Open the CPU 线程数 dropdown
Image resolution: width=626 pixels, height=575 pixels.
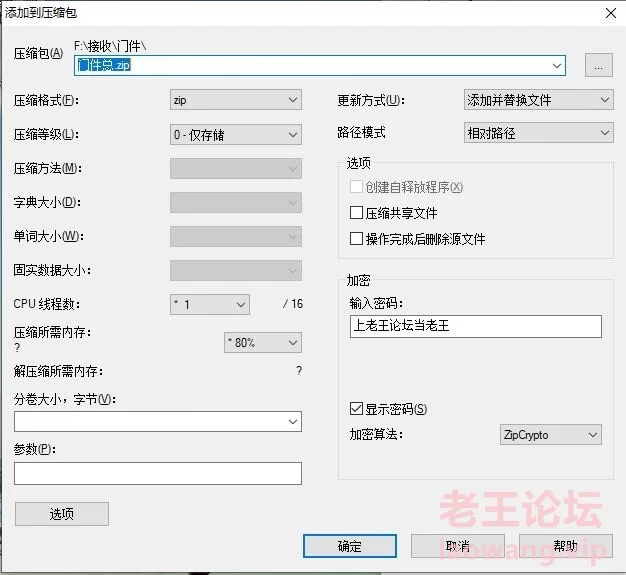tap(210, 305)
